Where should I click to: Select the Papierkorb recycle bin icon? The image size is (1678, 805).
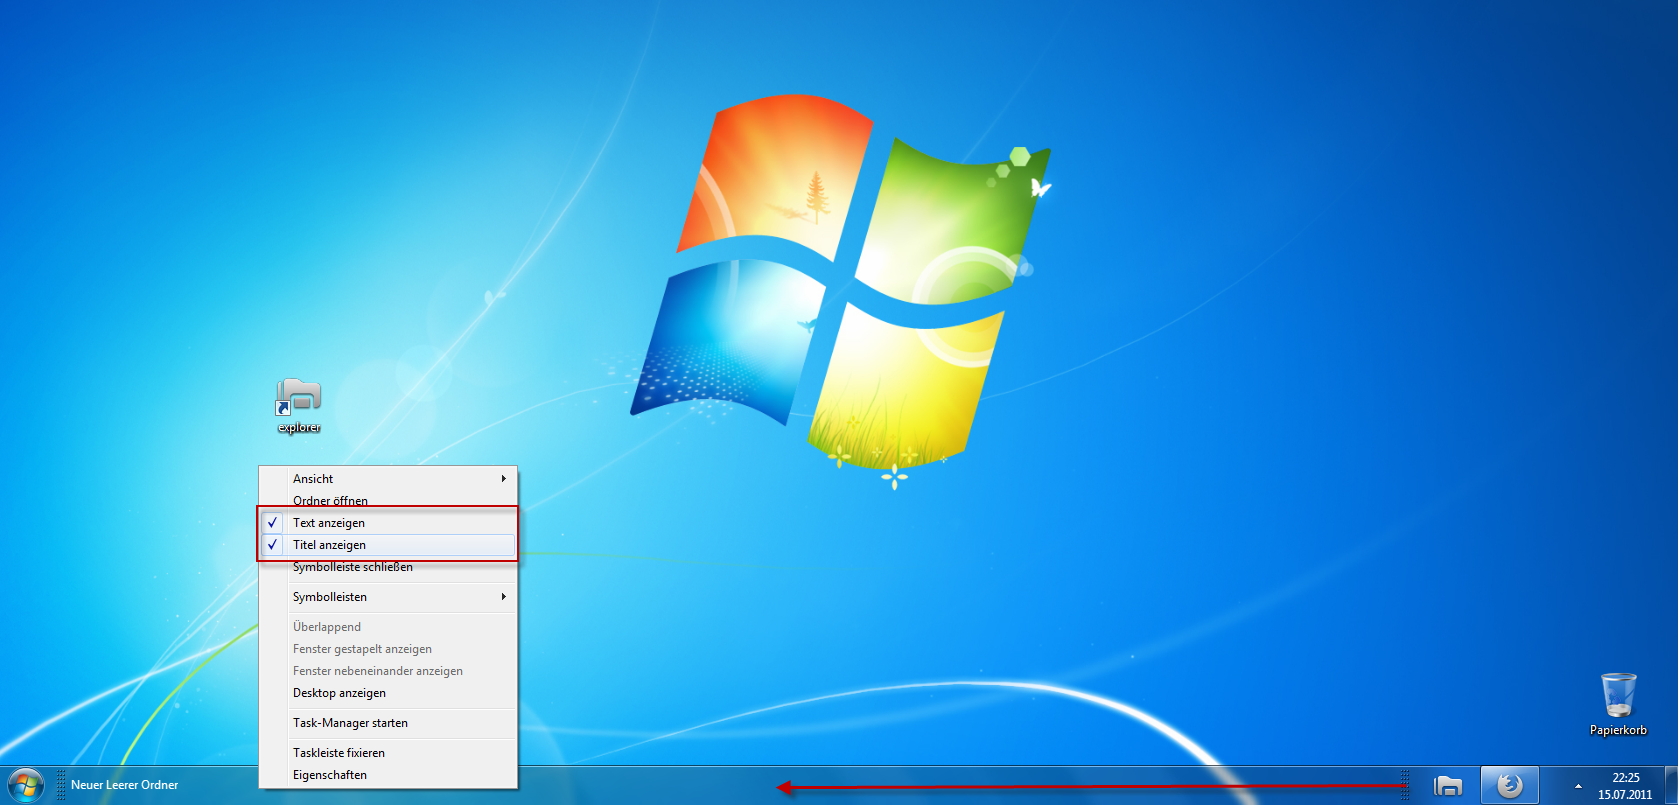(1618, 704)
